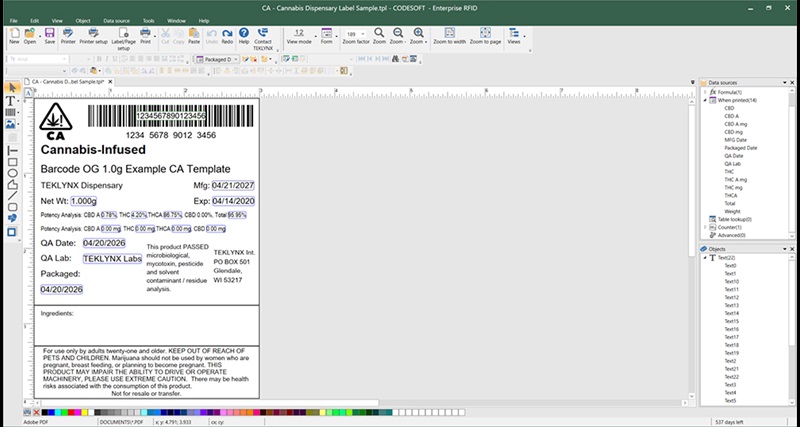
Task: Paste from clipboard using the Paste icon
Action: click(x=194, y=36)
